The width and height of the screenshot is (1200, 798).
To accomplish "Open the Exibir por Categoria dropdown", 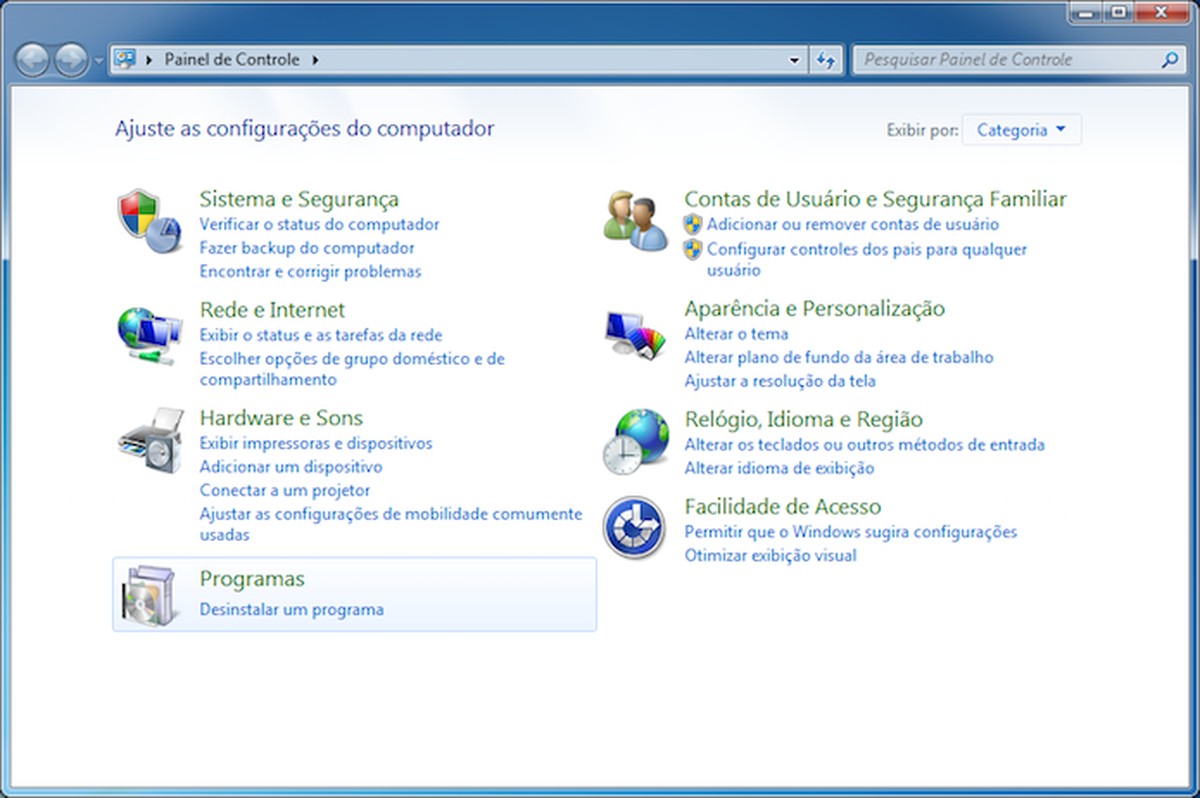I will coord(1021,130).
